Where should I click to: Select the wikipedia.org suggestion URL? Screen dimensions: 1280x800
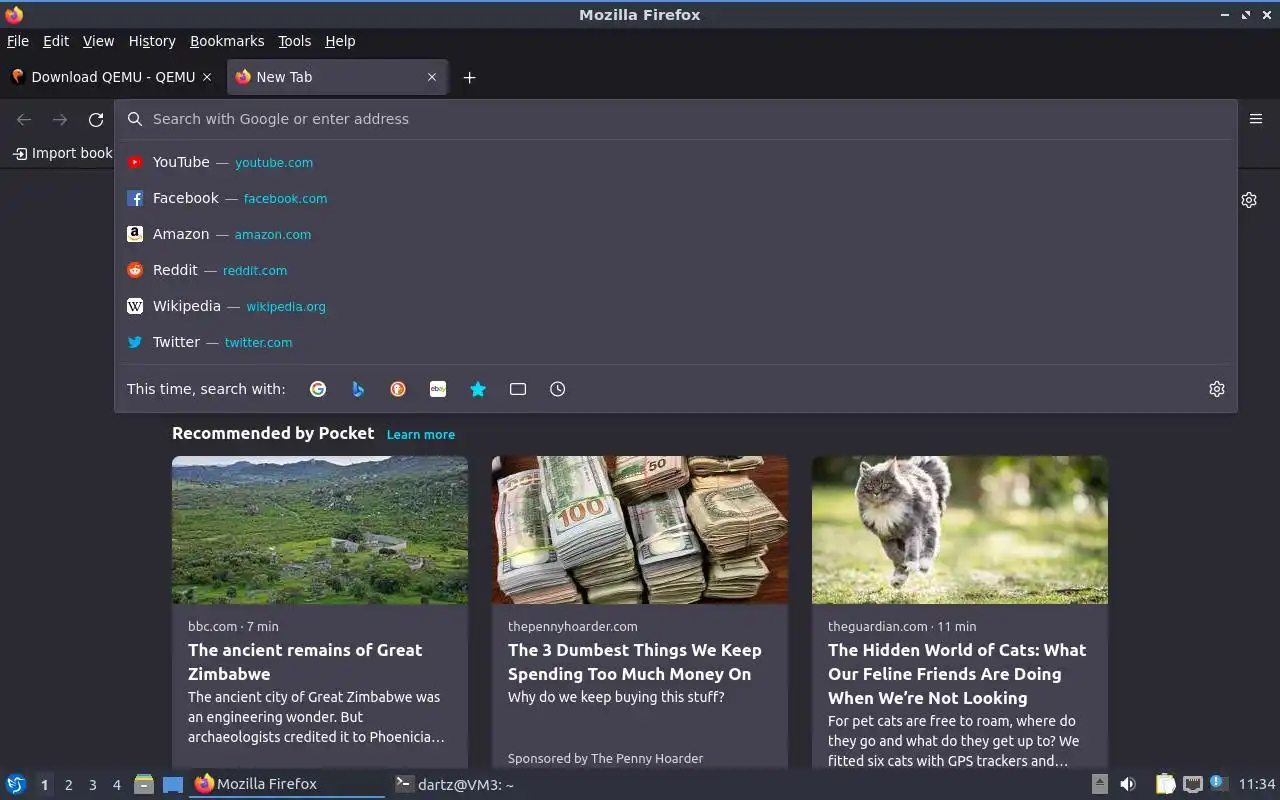pos(286,307)
